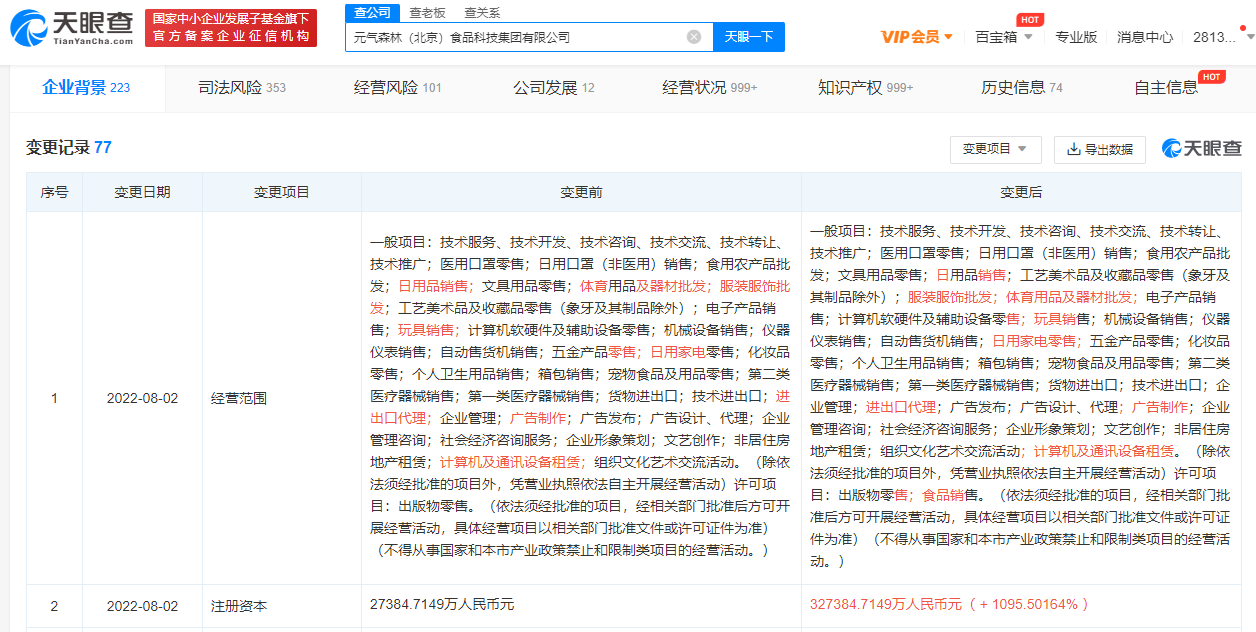Switch to 司法风险 tab

coord(242,88)
